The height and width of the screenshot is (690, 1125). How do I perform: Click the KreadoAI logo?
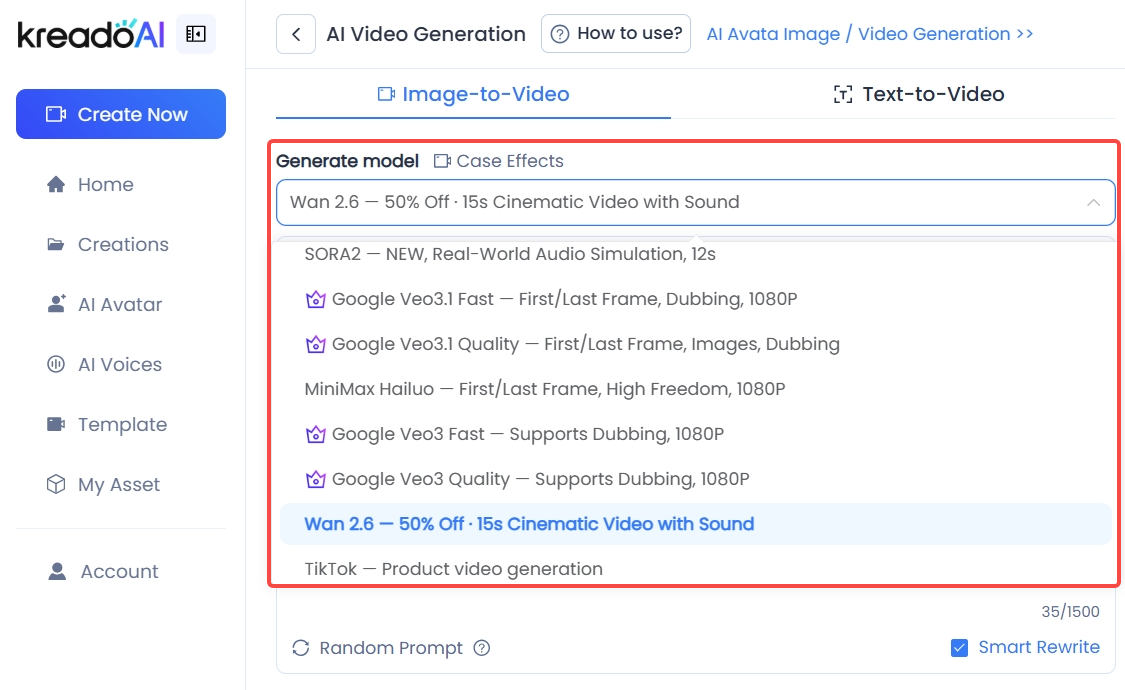click(x=91, y=34)
